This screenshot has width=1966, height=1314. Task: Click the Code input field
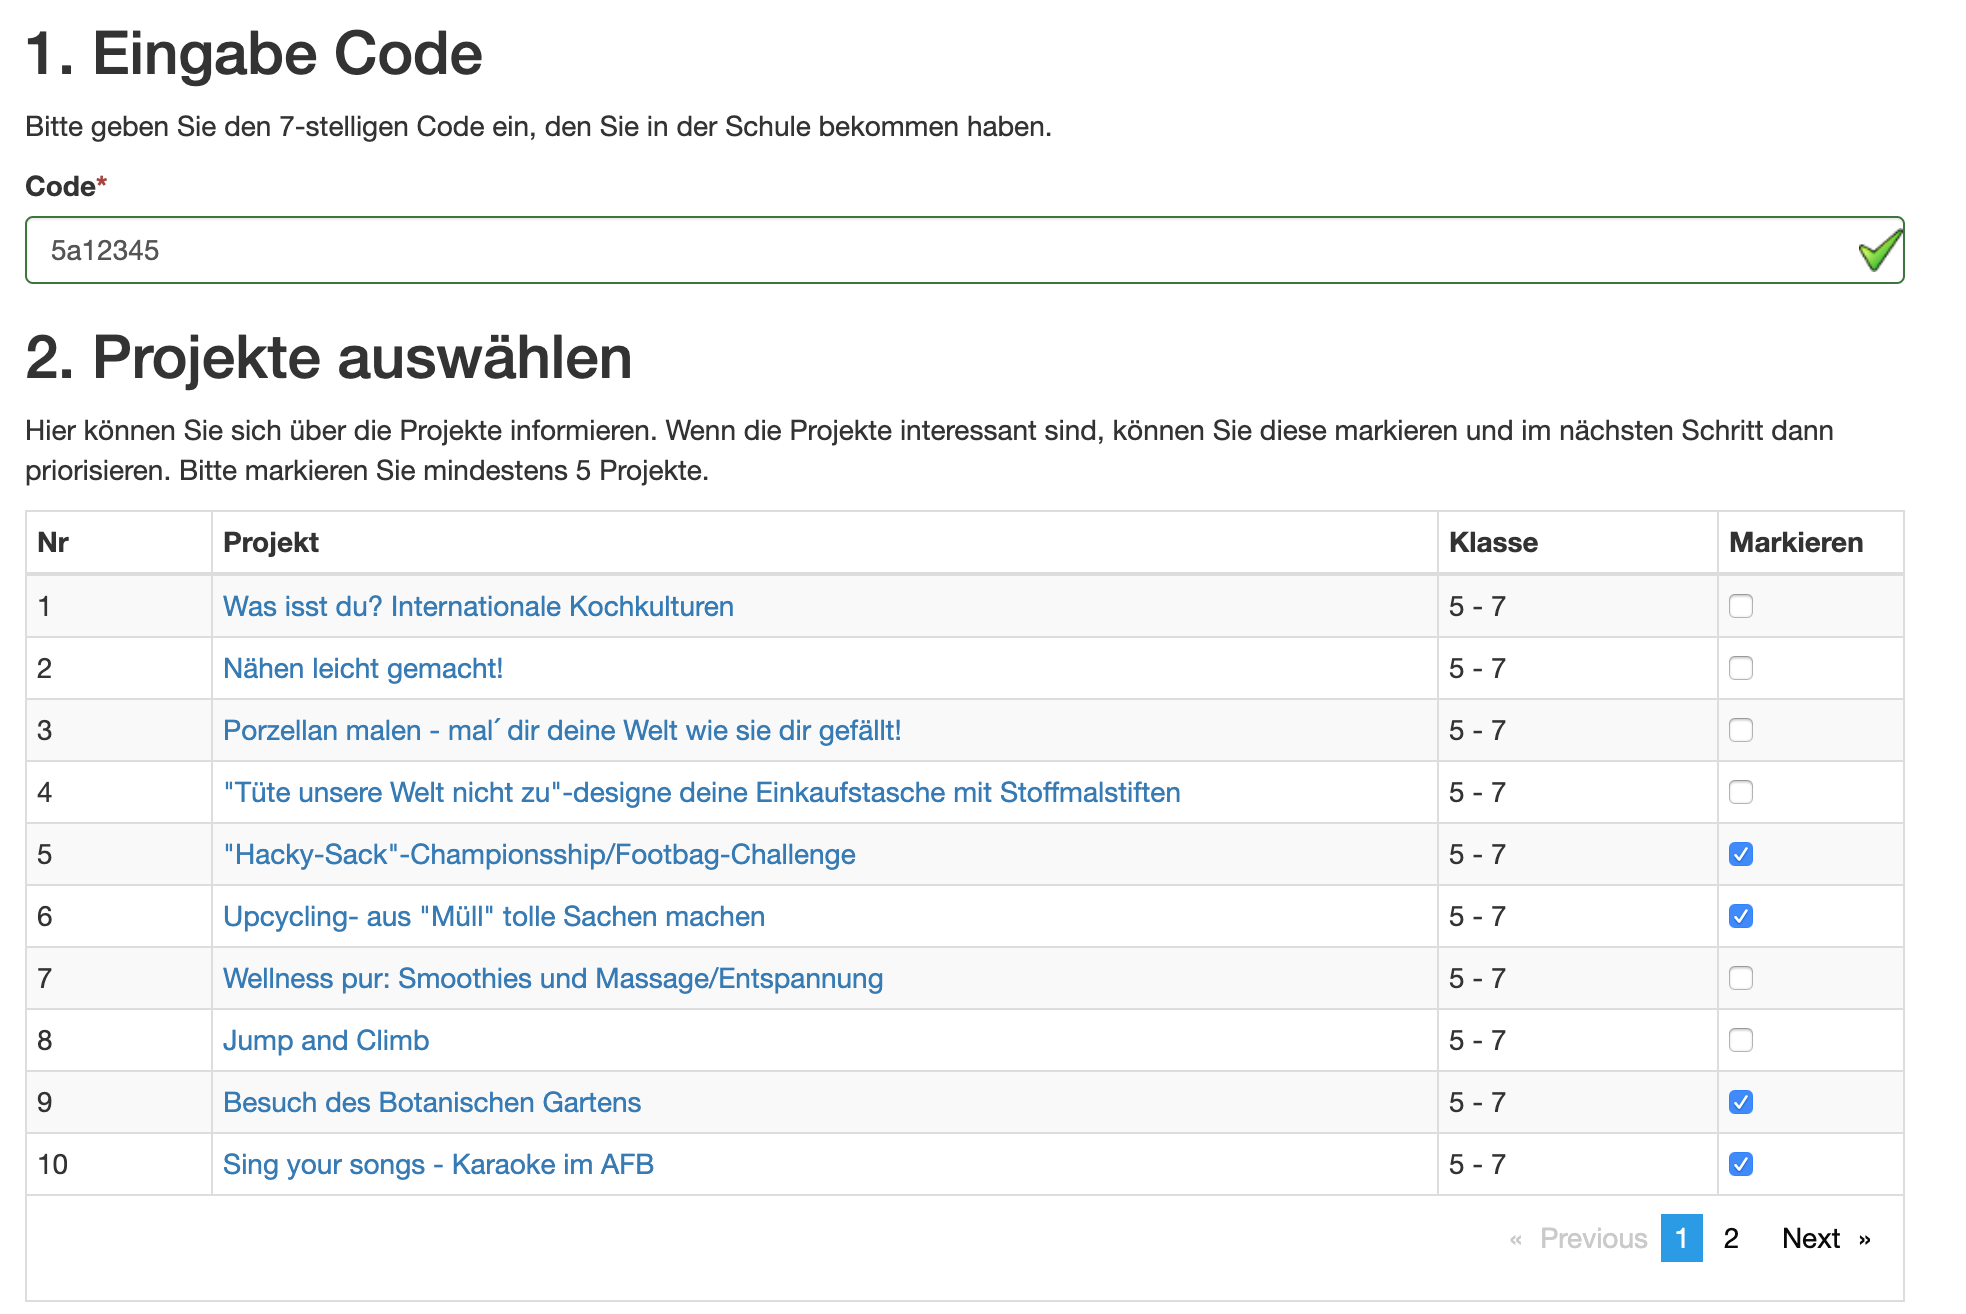[964, 250]
